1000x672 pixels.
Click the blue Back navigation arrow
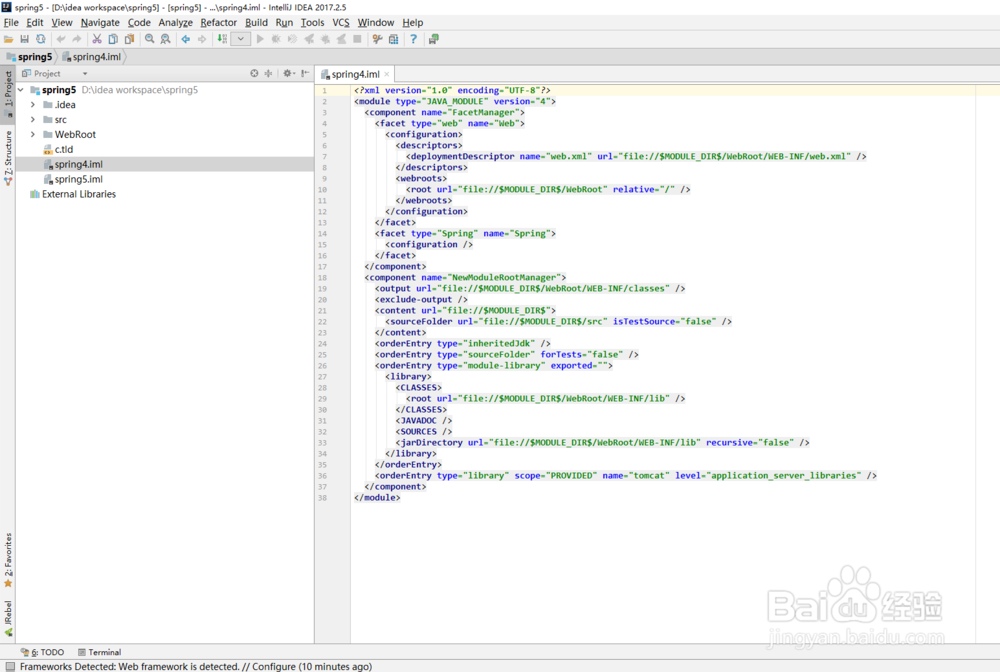(x=186, y=40)
